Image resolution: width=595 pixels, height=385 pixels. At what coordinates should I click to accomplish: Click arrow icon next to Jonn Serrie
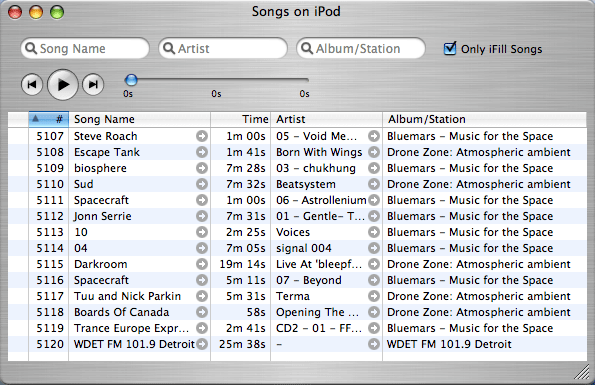coord(202,216)
